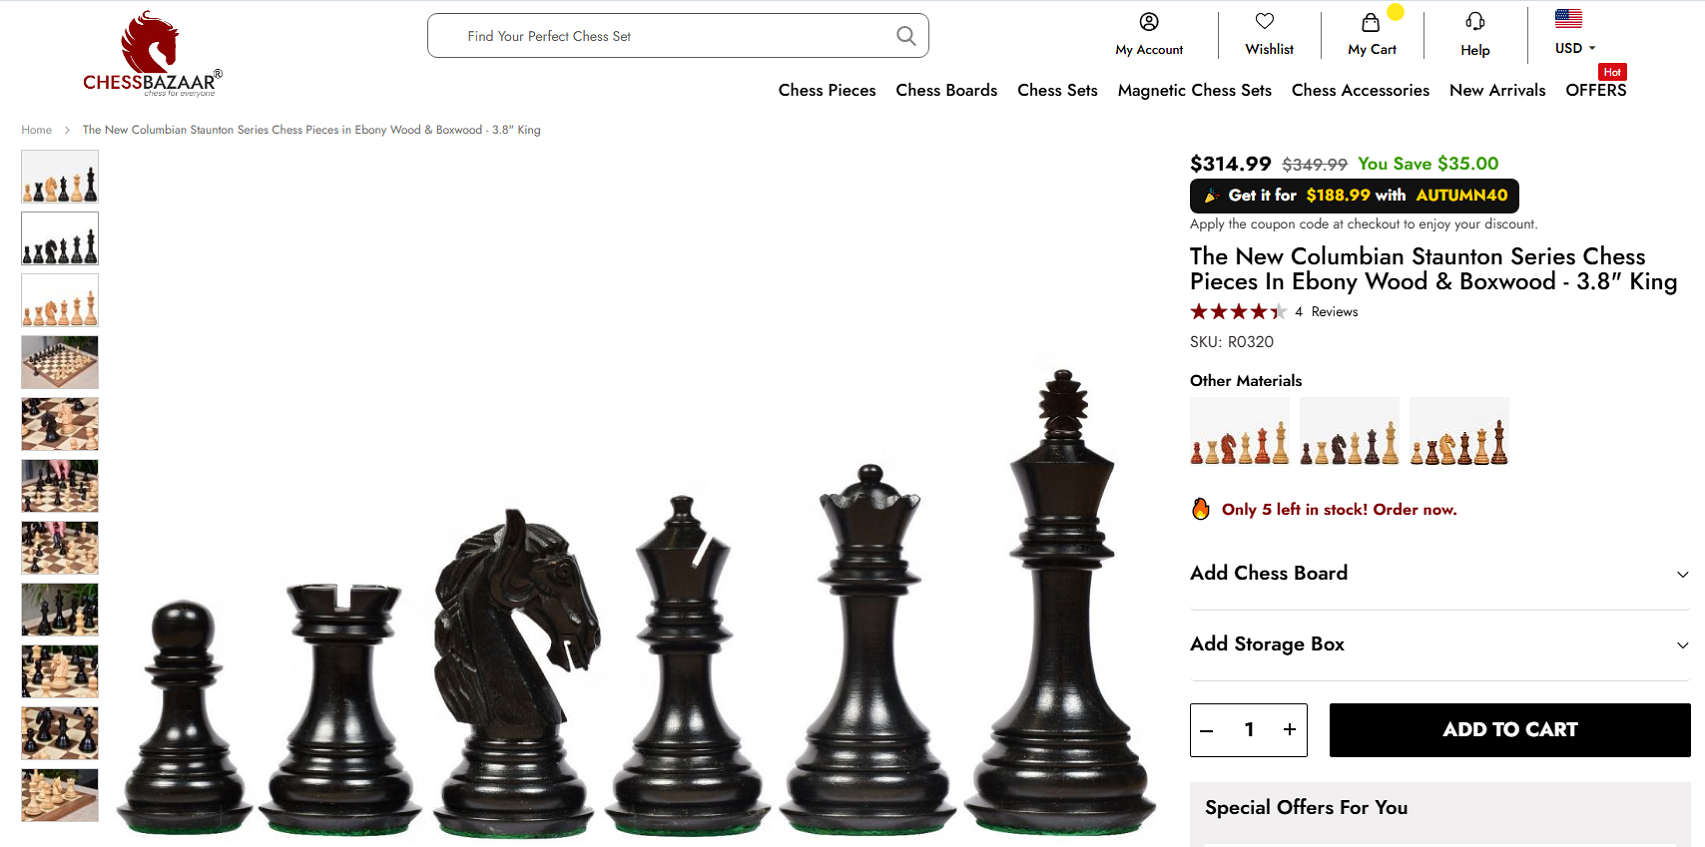The image size is (1705, 847).
Task: Open the Chess Pieces menu
Action: (827, 90)
